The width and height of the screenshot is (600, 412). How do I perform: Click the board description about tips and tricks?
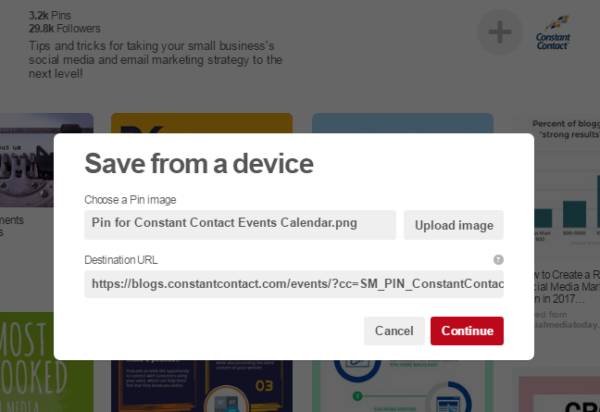pyautogui.click(x=155, y=60)
